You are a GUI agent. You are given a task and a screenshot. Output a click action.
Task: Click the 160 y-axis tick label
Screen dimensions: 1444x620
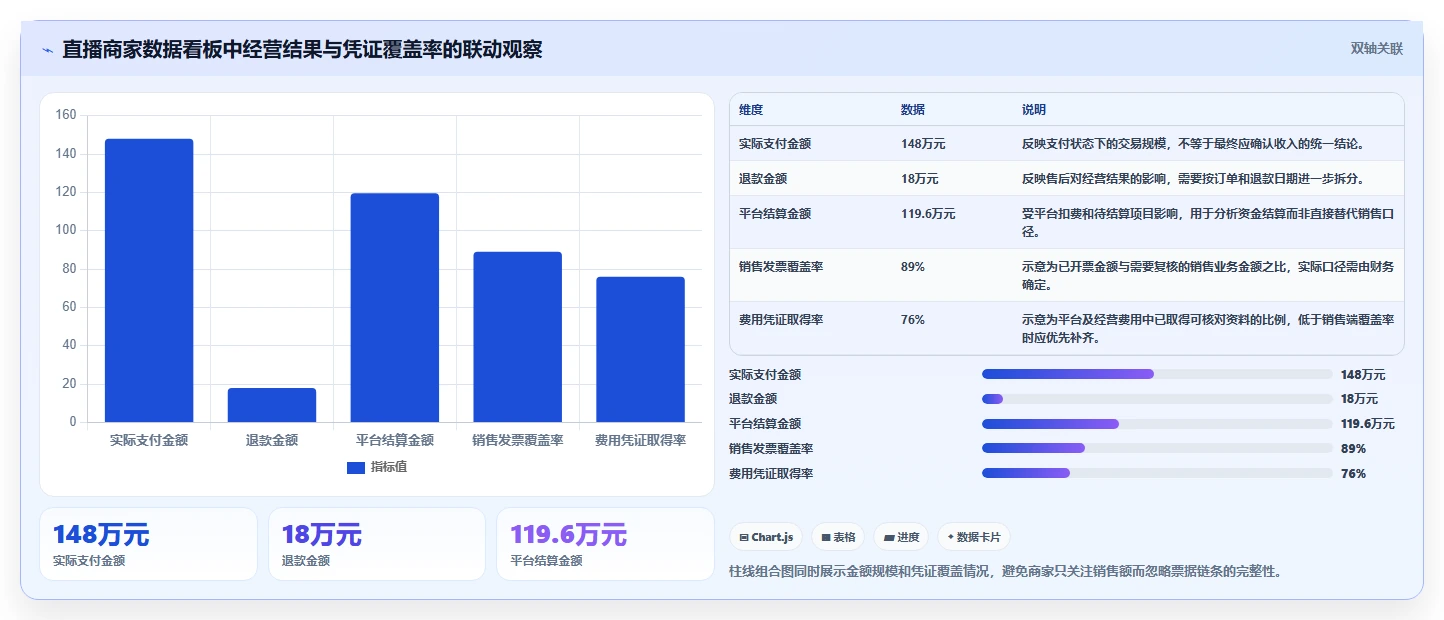[66, 115]
